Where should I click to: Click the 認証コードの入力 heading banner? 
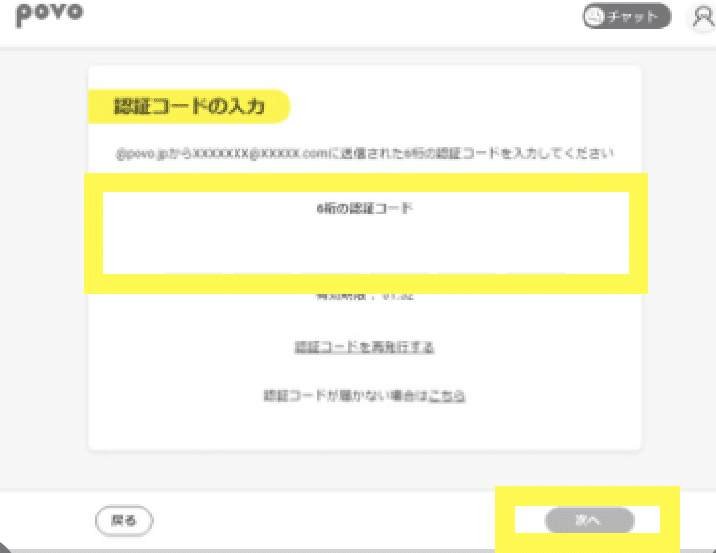[x=189, y=106]
